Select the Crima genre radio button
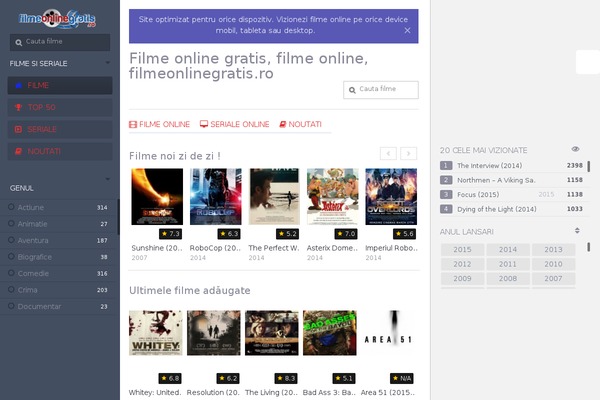 pos(11,289)
